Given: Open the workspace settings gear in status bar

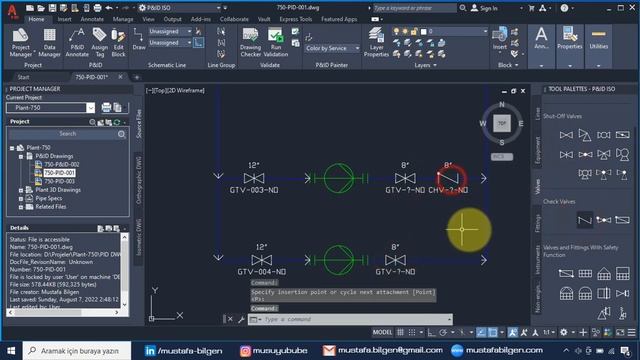Looking at the screenshot, I should click(564, 333).
